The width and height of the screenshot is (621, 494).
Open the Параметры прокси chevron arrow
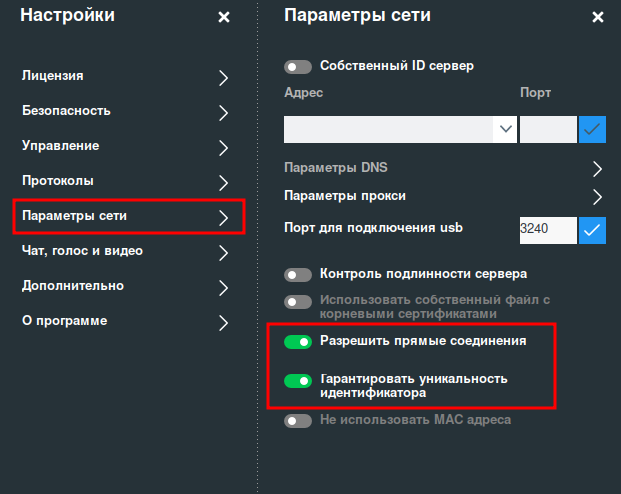click(x=597, y=196)
